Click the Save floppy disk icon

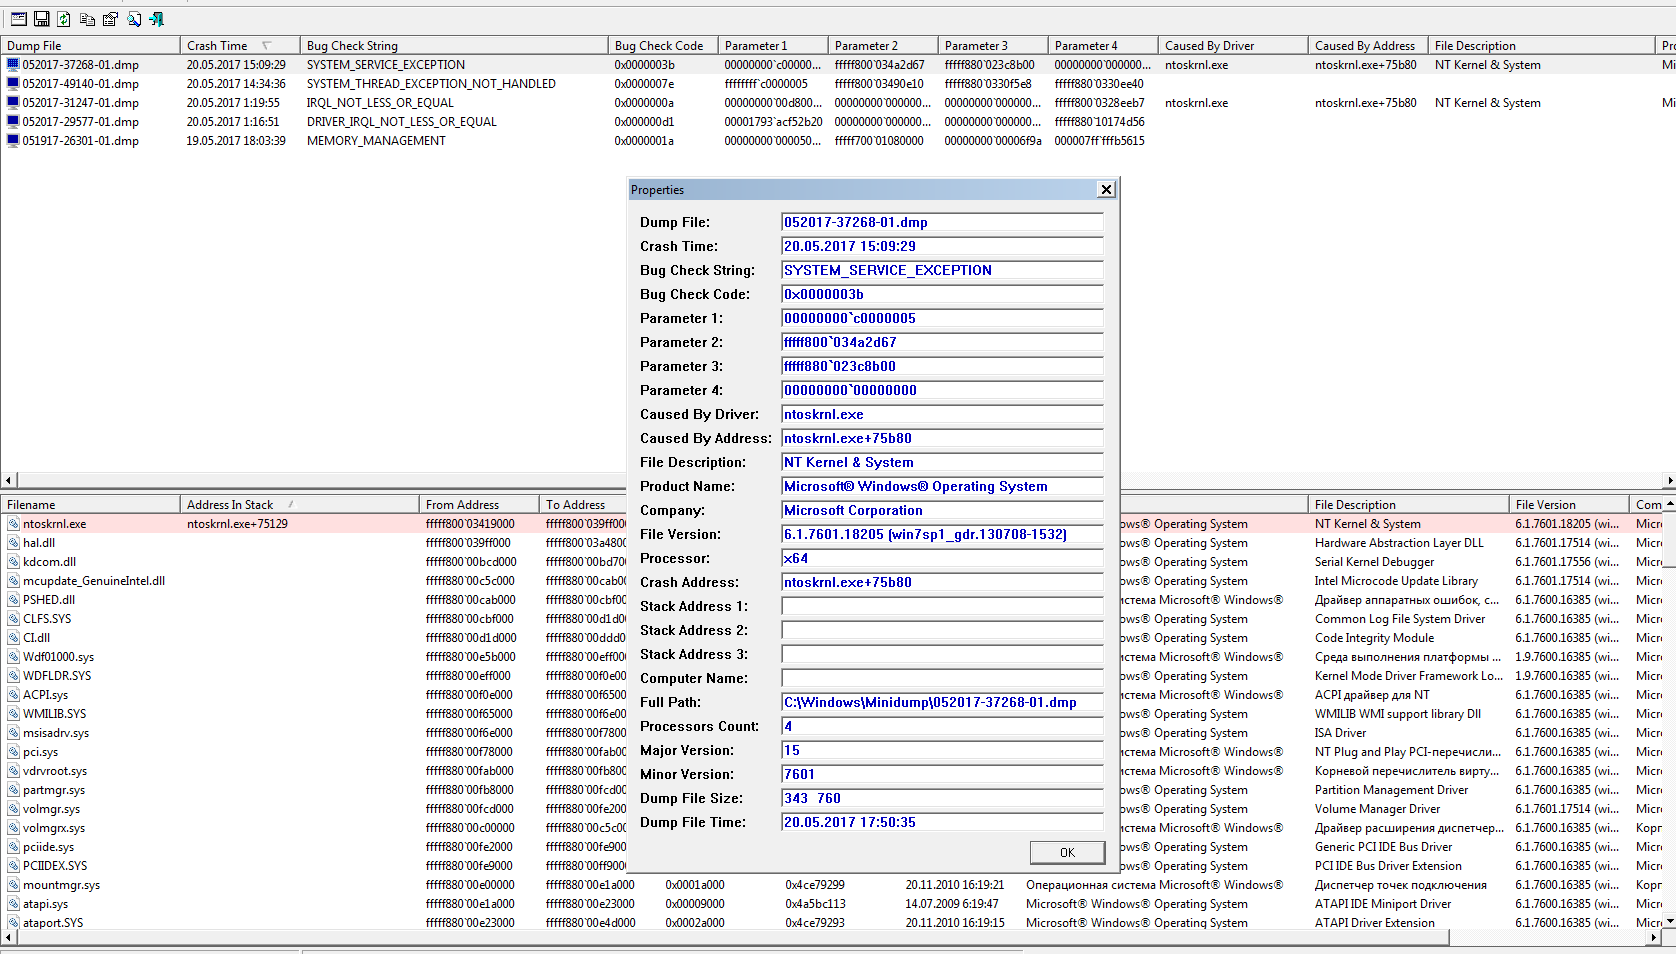coord(41,19)
